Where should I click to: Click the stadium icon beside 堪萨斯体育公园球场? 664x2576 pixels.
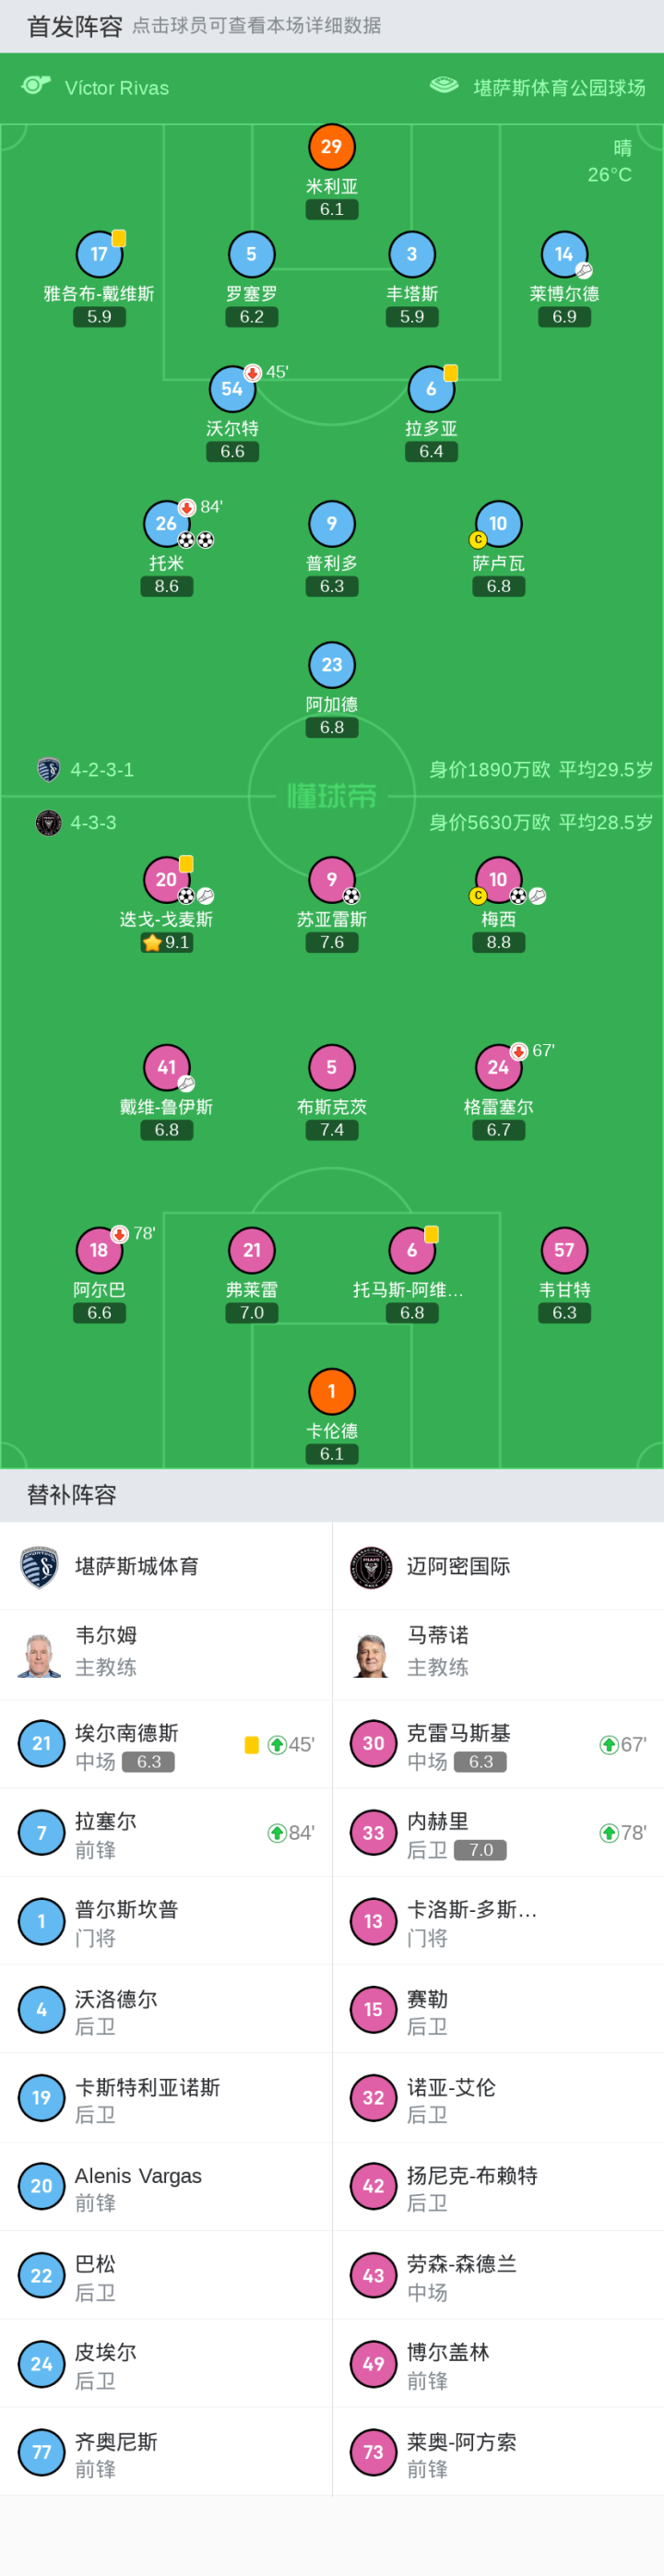tap(444, 85)
